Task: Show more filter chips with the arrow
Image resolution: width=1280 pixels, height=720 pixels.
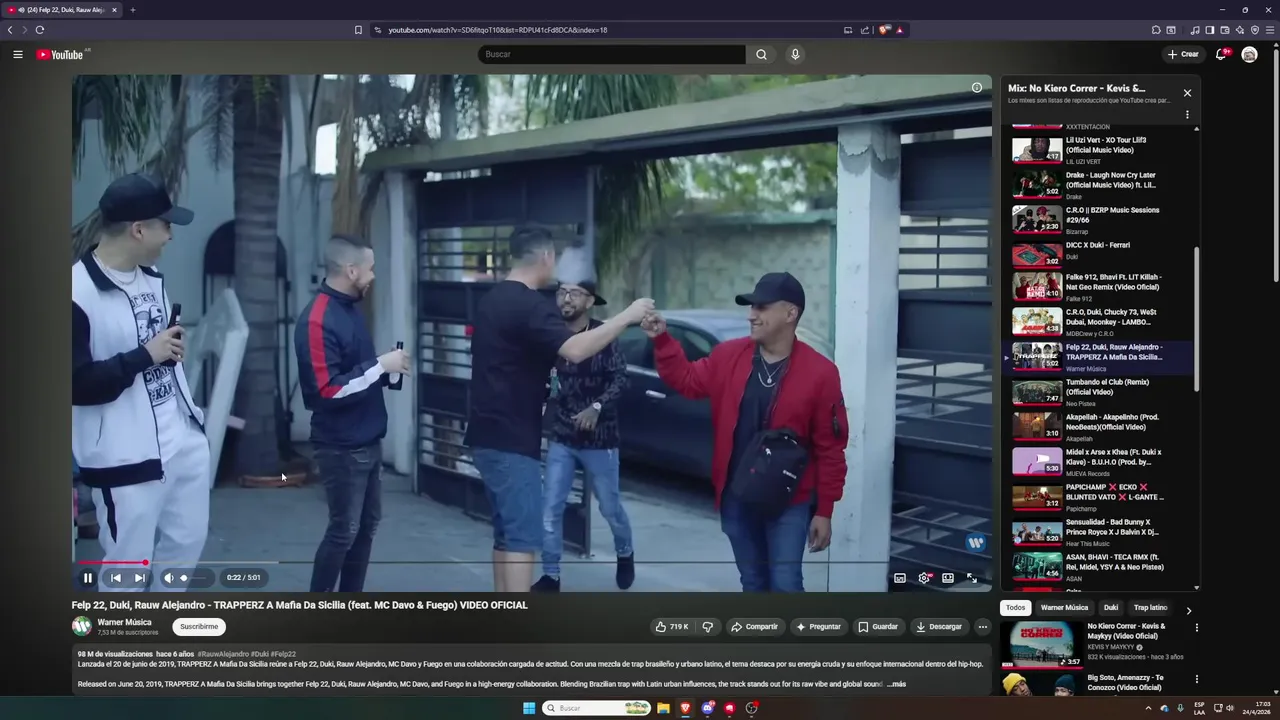Action: click(1188, 609)
